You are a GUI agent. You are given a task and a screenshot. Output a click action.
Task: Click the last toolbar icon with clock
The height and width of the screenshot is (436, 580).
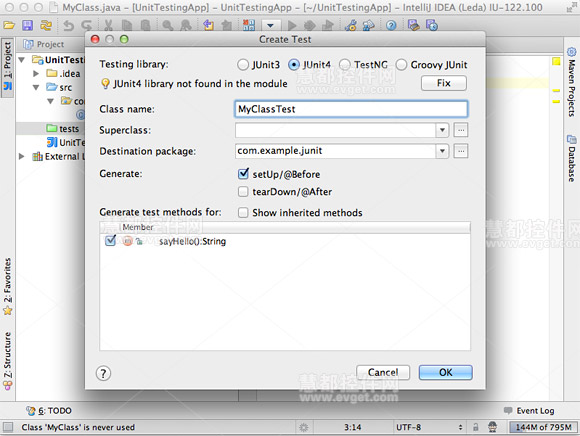[432, 25]
